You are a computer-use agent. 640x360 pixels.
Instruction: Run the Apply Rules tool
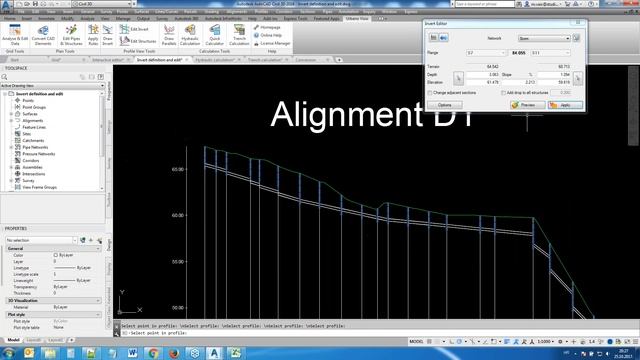(93, 35)
